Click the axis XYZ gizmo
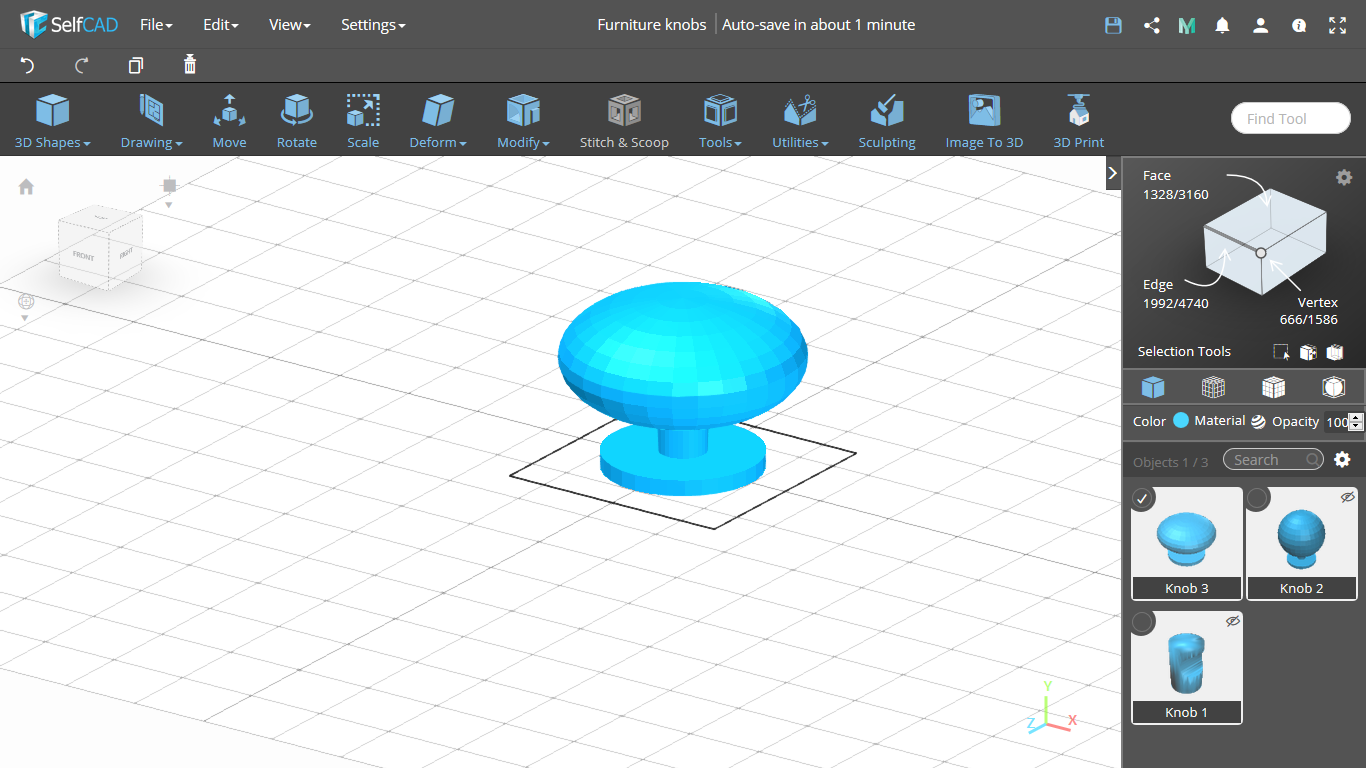1366x768 pixels. (1051, 706)
